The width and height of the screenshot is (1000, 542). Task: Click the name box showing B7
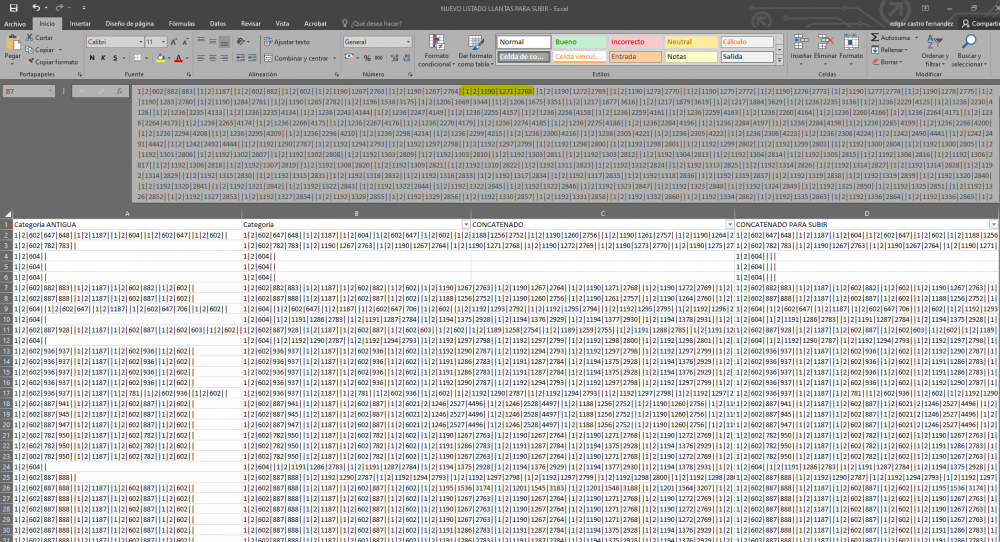tap(29, 91)
